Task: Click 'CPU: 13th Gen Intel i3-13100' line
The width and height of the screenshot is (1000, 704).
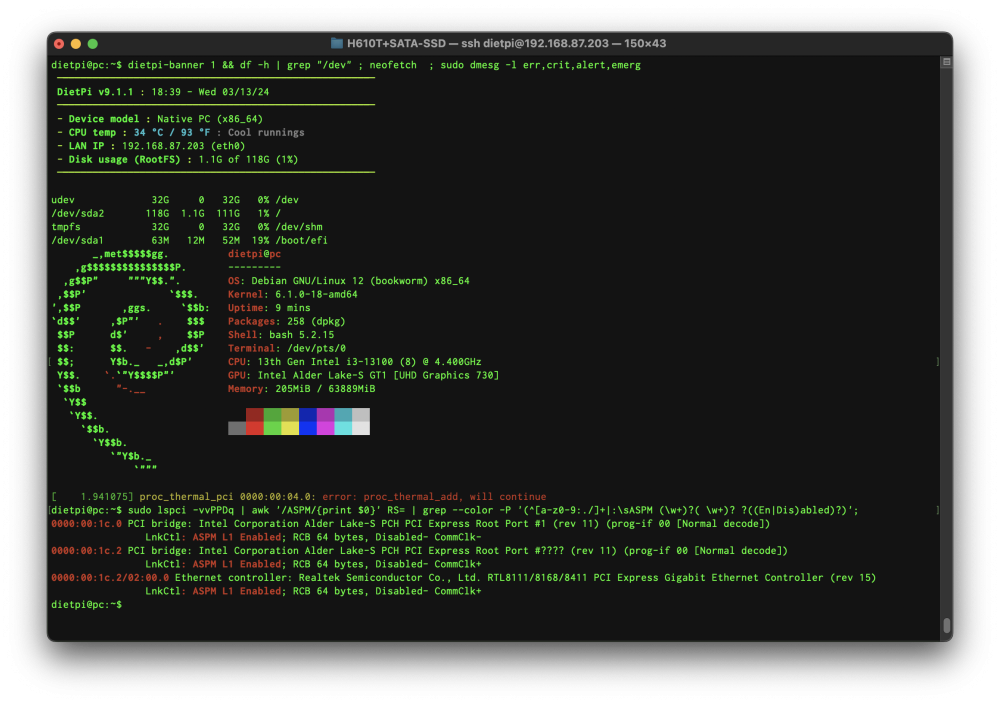Action: [354, 362]
